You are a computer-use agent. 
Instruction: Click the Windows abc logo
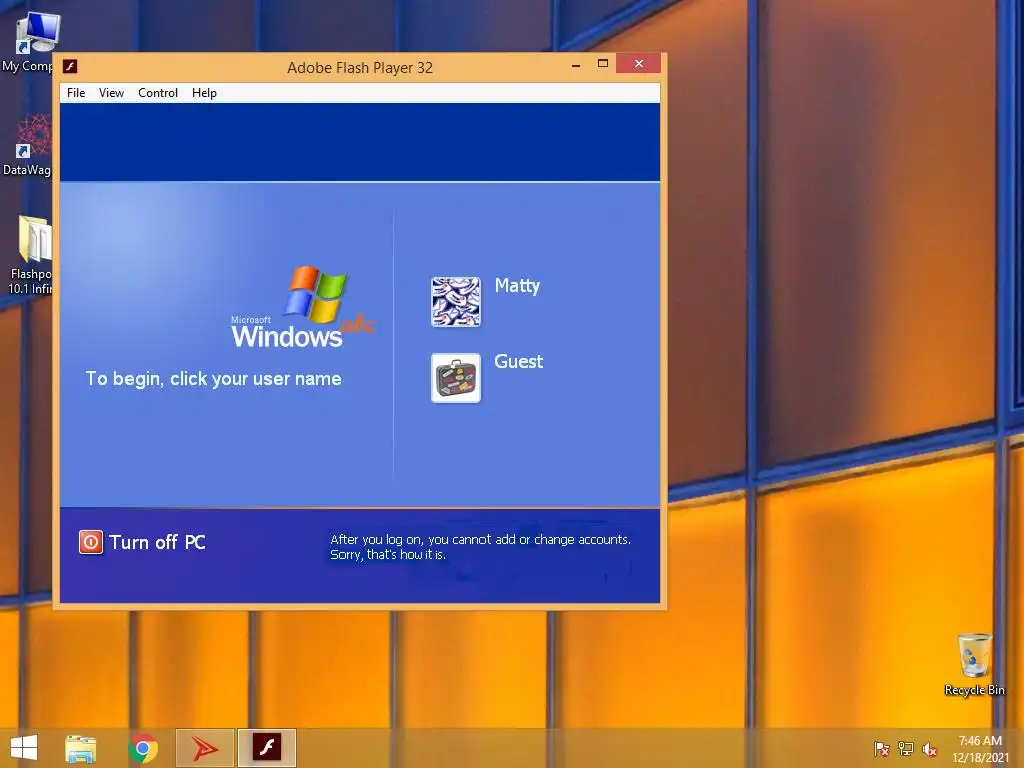302,306
